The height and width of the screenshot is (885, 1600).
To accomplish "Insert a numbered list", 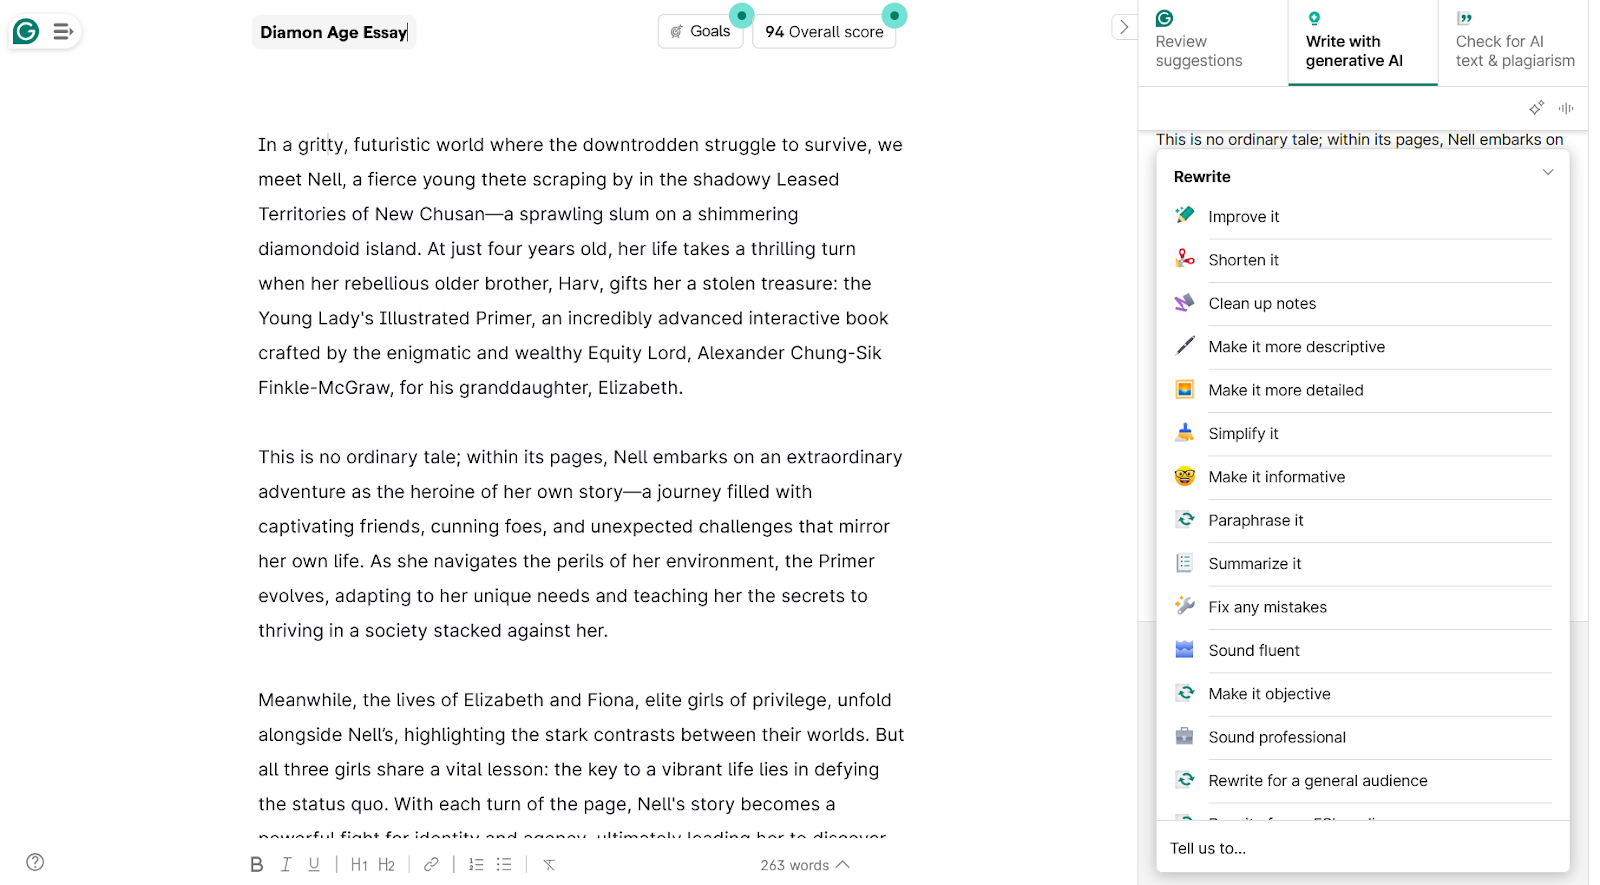I will pos(476,865).
